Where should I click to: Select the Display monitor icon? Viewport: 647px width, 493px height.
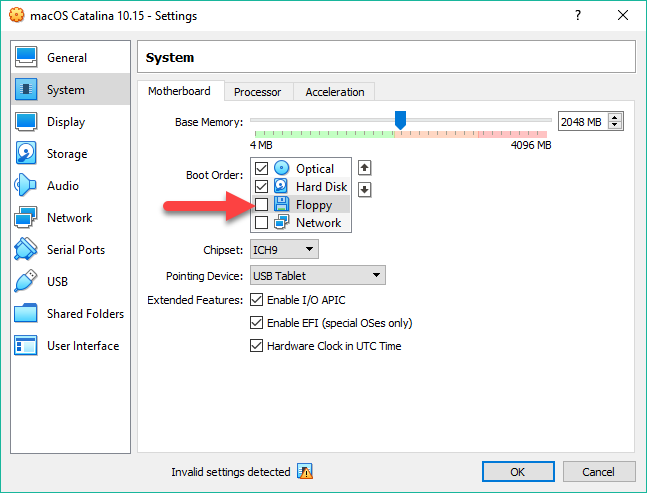tap(27, 122)
